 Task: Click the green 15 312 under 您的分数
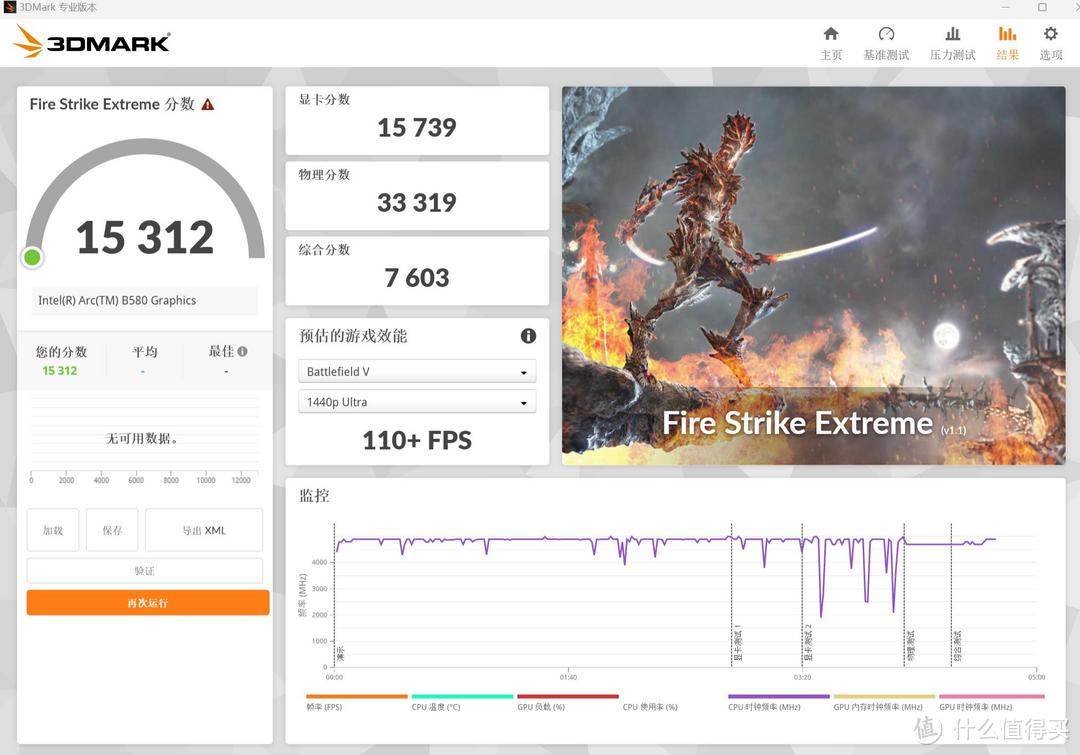click(60, 371)
